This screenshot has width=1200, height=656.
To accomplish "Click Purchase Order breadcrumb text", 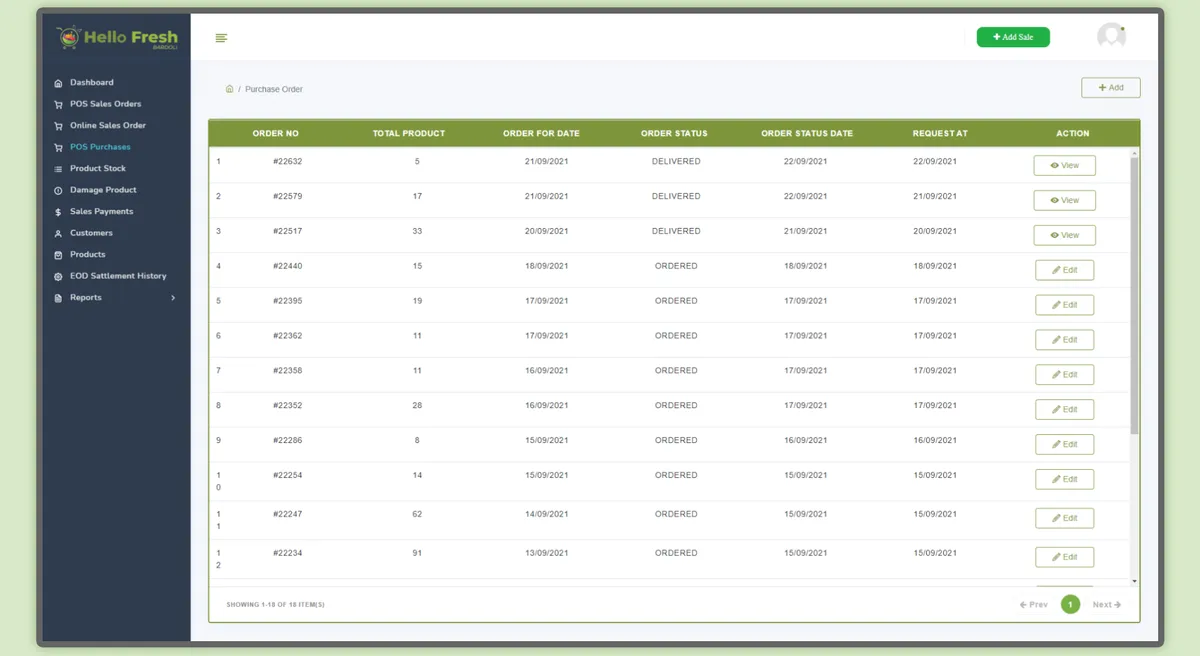I will [274, 89].
